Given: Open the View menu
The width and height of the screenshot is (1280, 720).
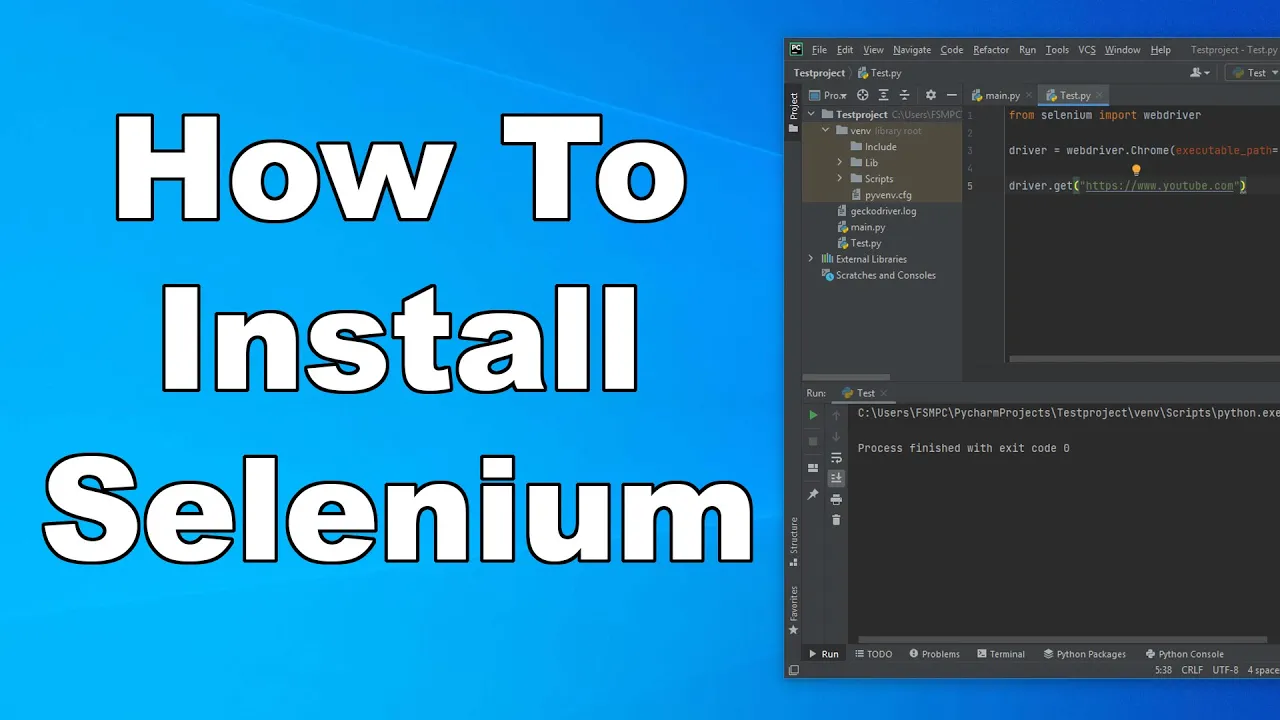Looking at the screenshot, I should (x=873, y=50).
